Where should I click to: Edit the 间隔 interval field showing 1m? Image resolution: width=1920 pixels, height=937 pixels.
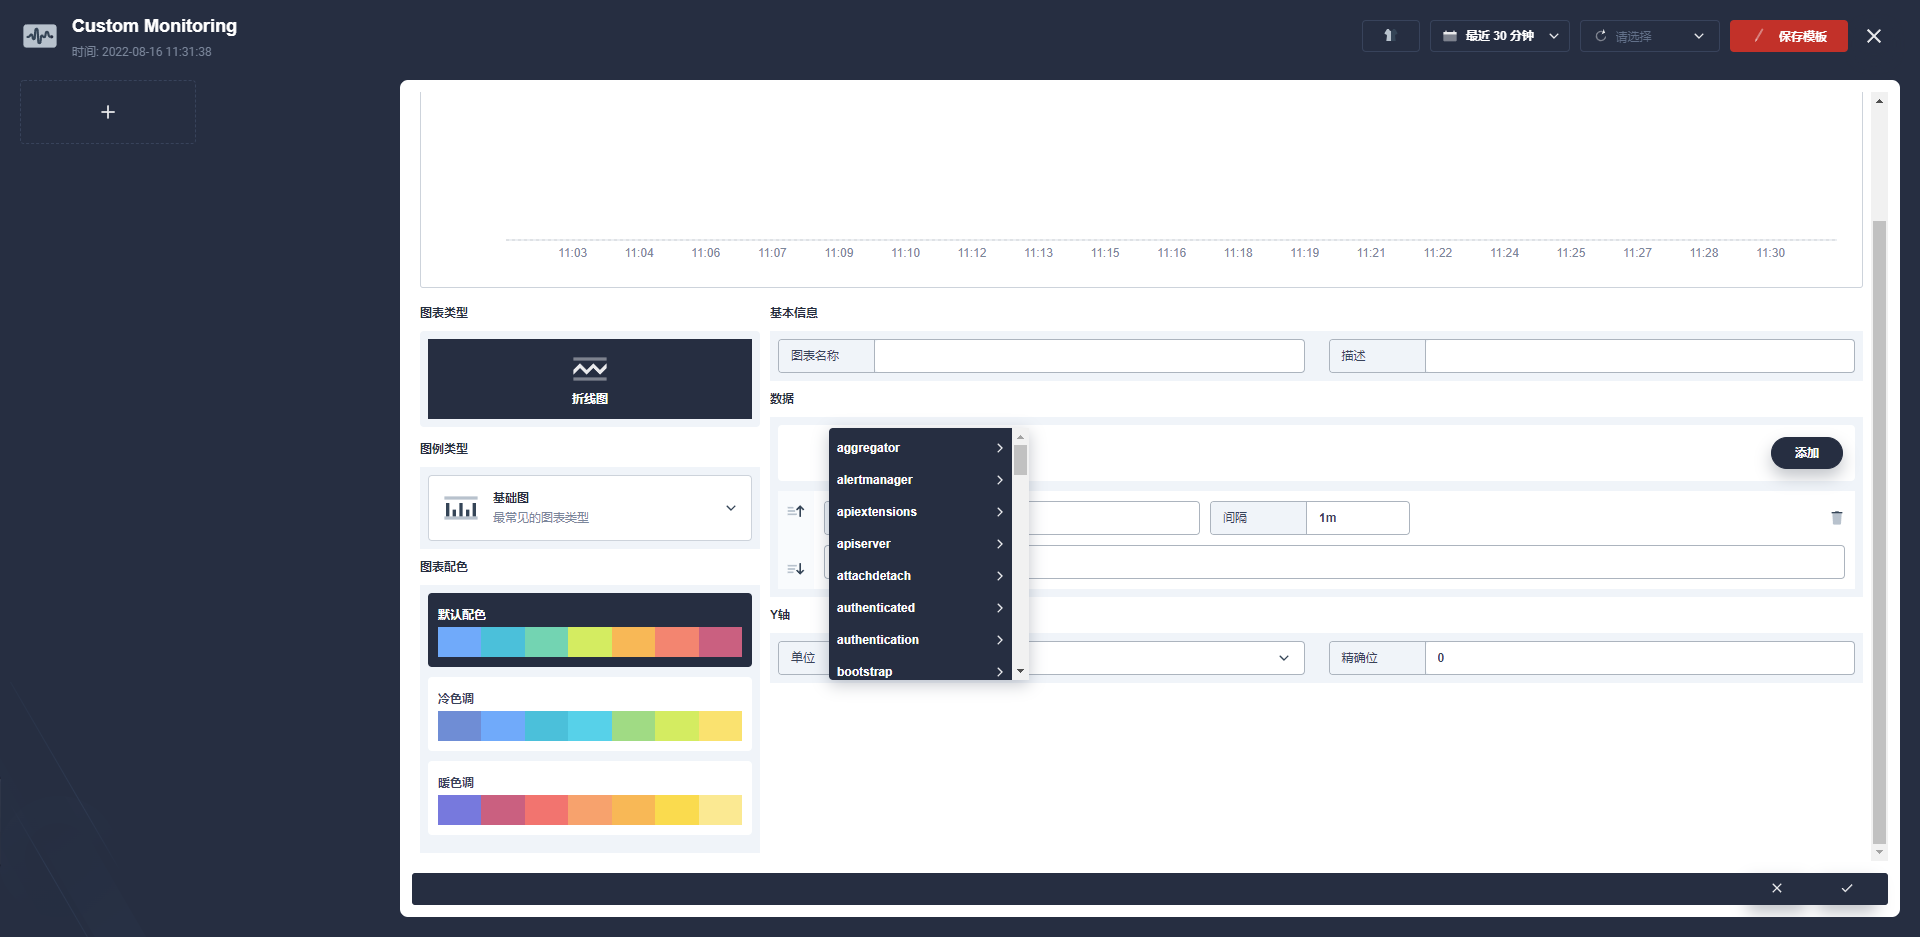(1357, 518)
